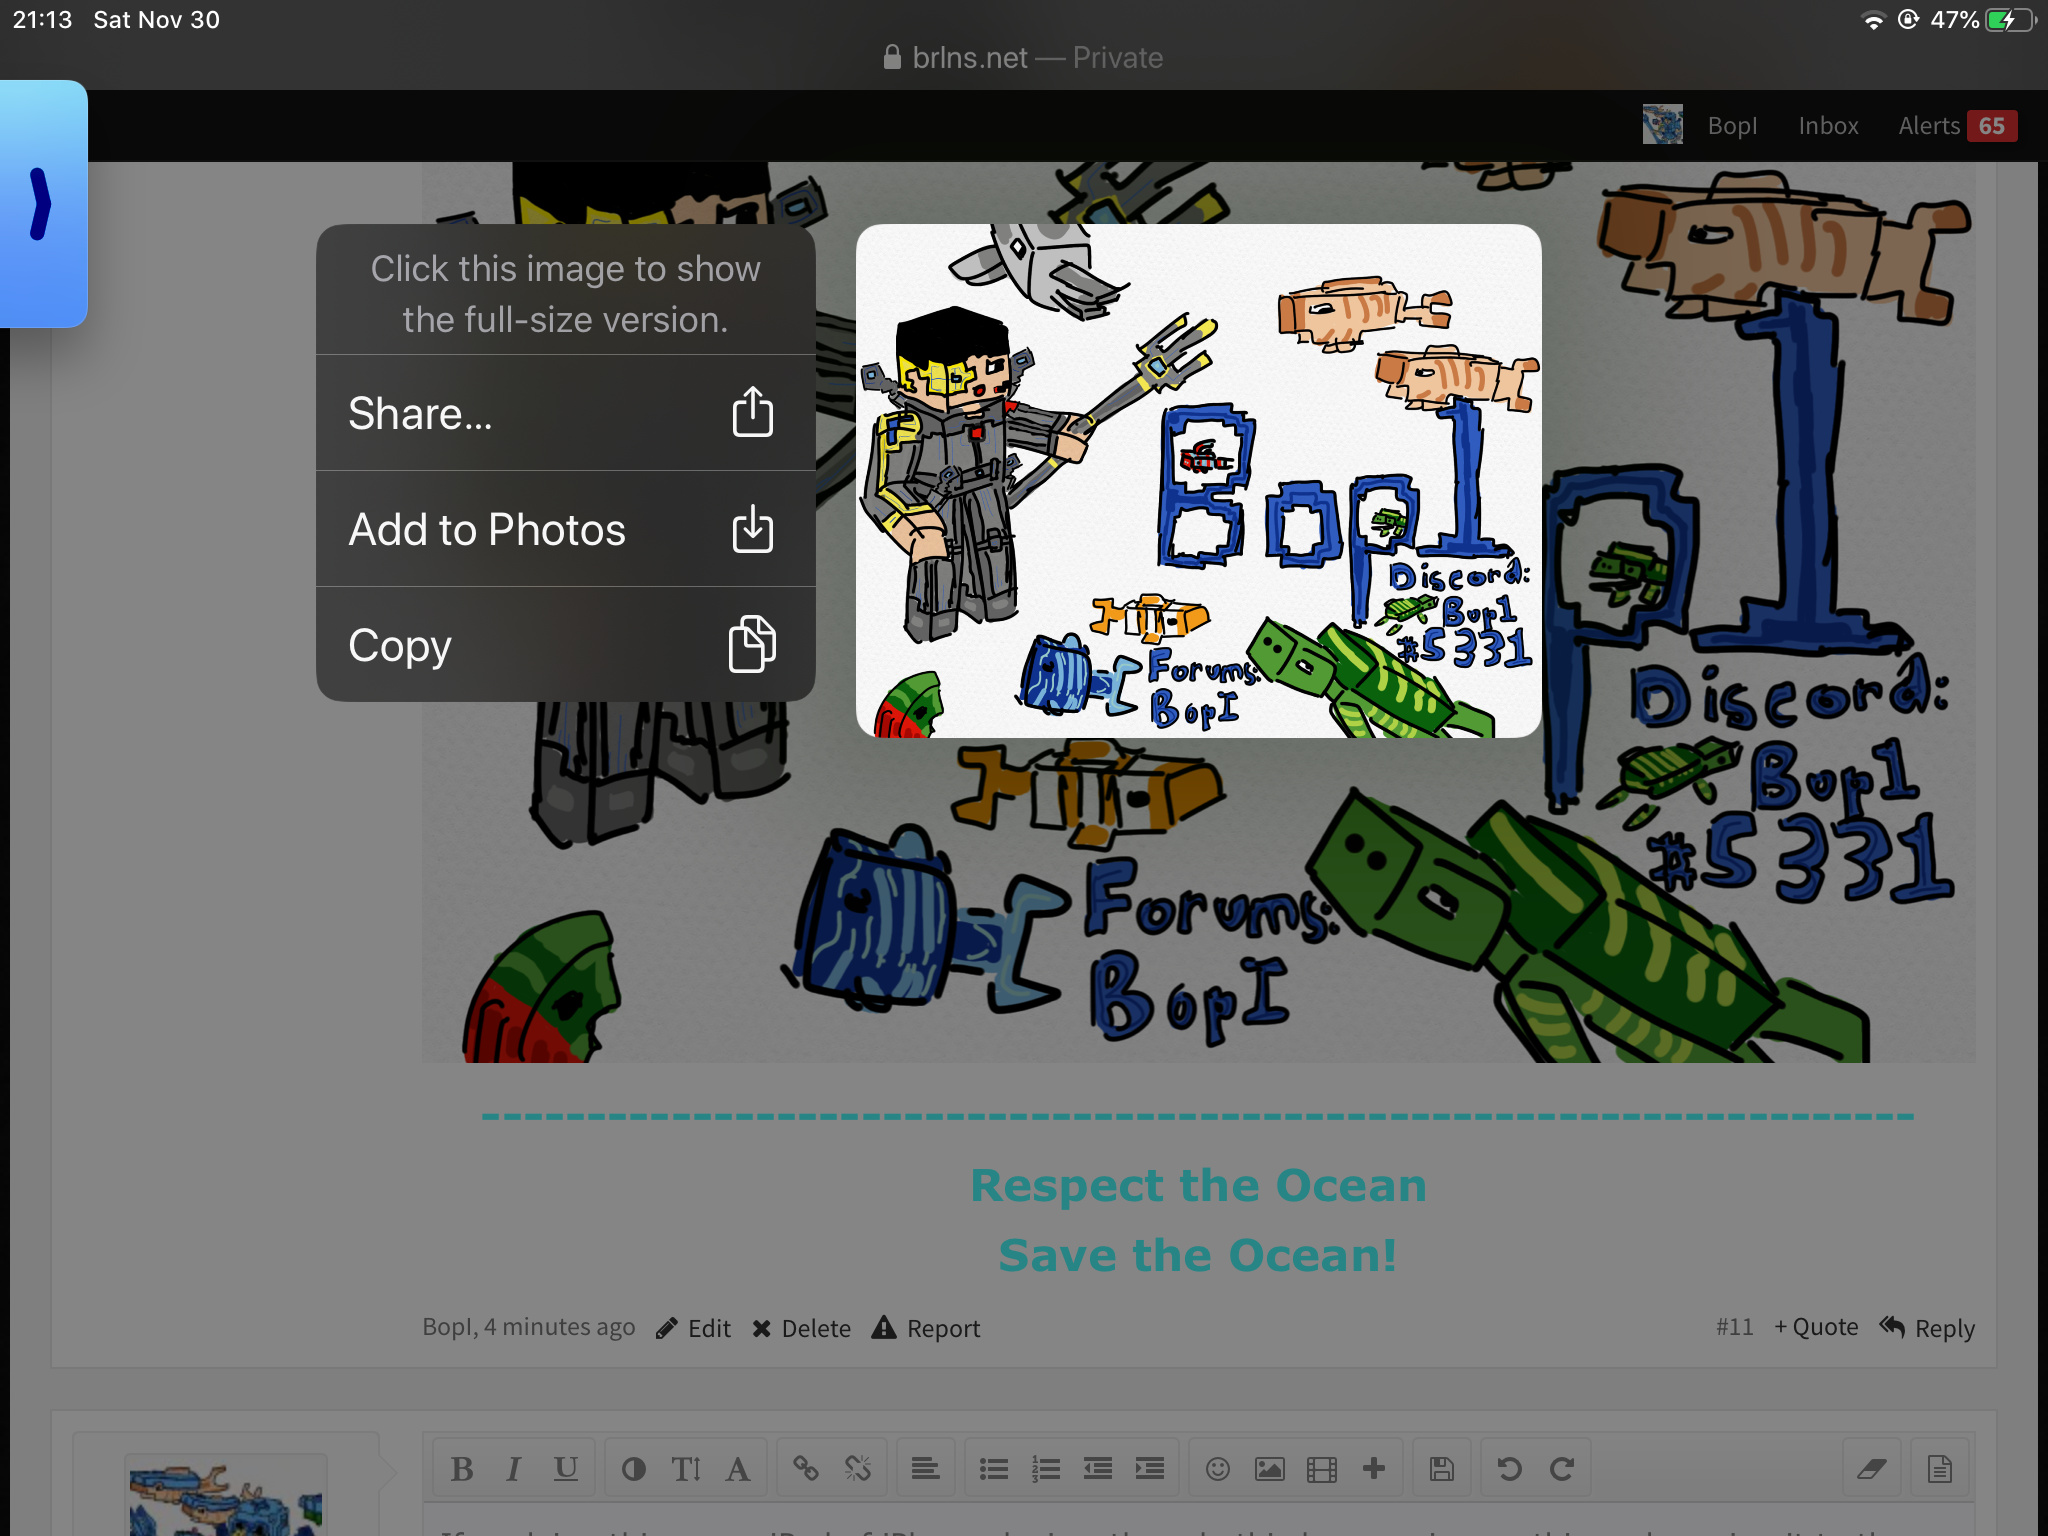Toggle Italic formatting in editor

[x=514, y=1469]
